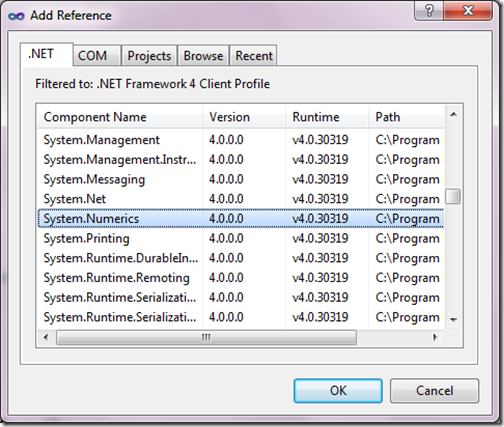Click horizontal scrollbar right arrow

(435, 337)
